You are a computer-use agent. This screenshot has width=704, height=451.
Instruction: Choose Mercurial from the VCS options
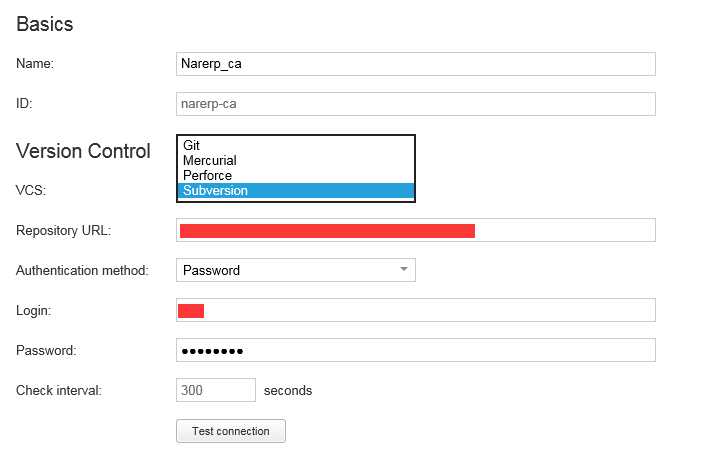210,160
